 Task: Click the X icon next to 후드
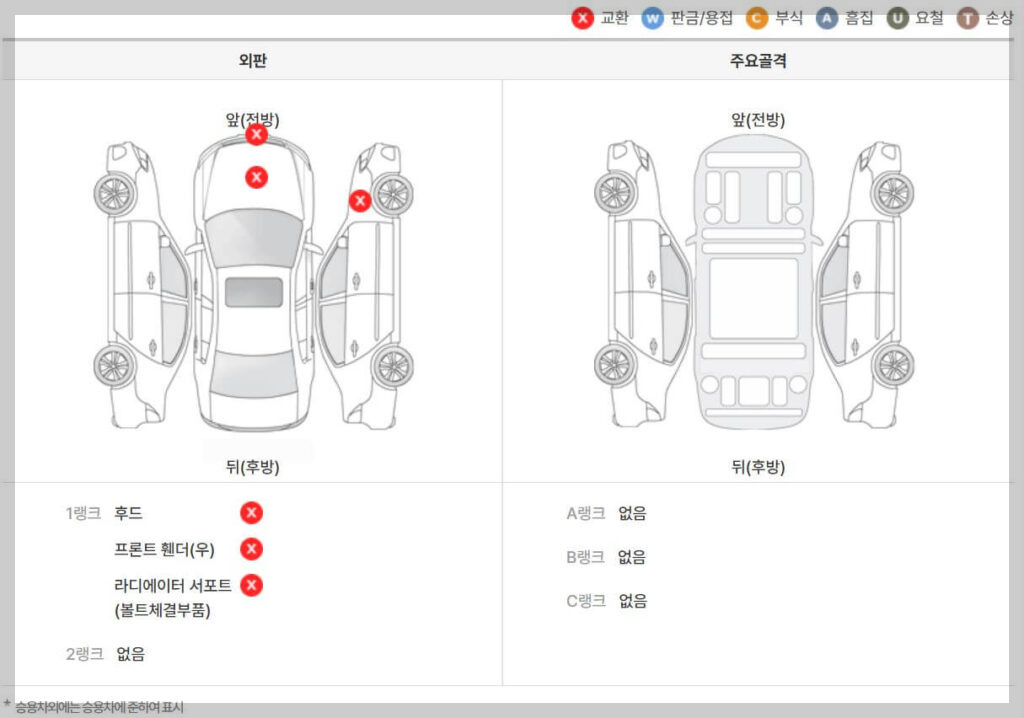[x=251, y=513]
